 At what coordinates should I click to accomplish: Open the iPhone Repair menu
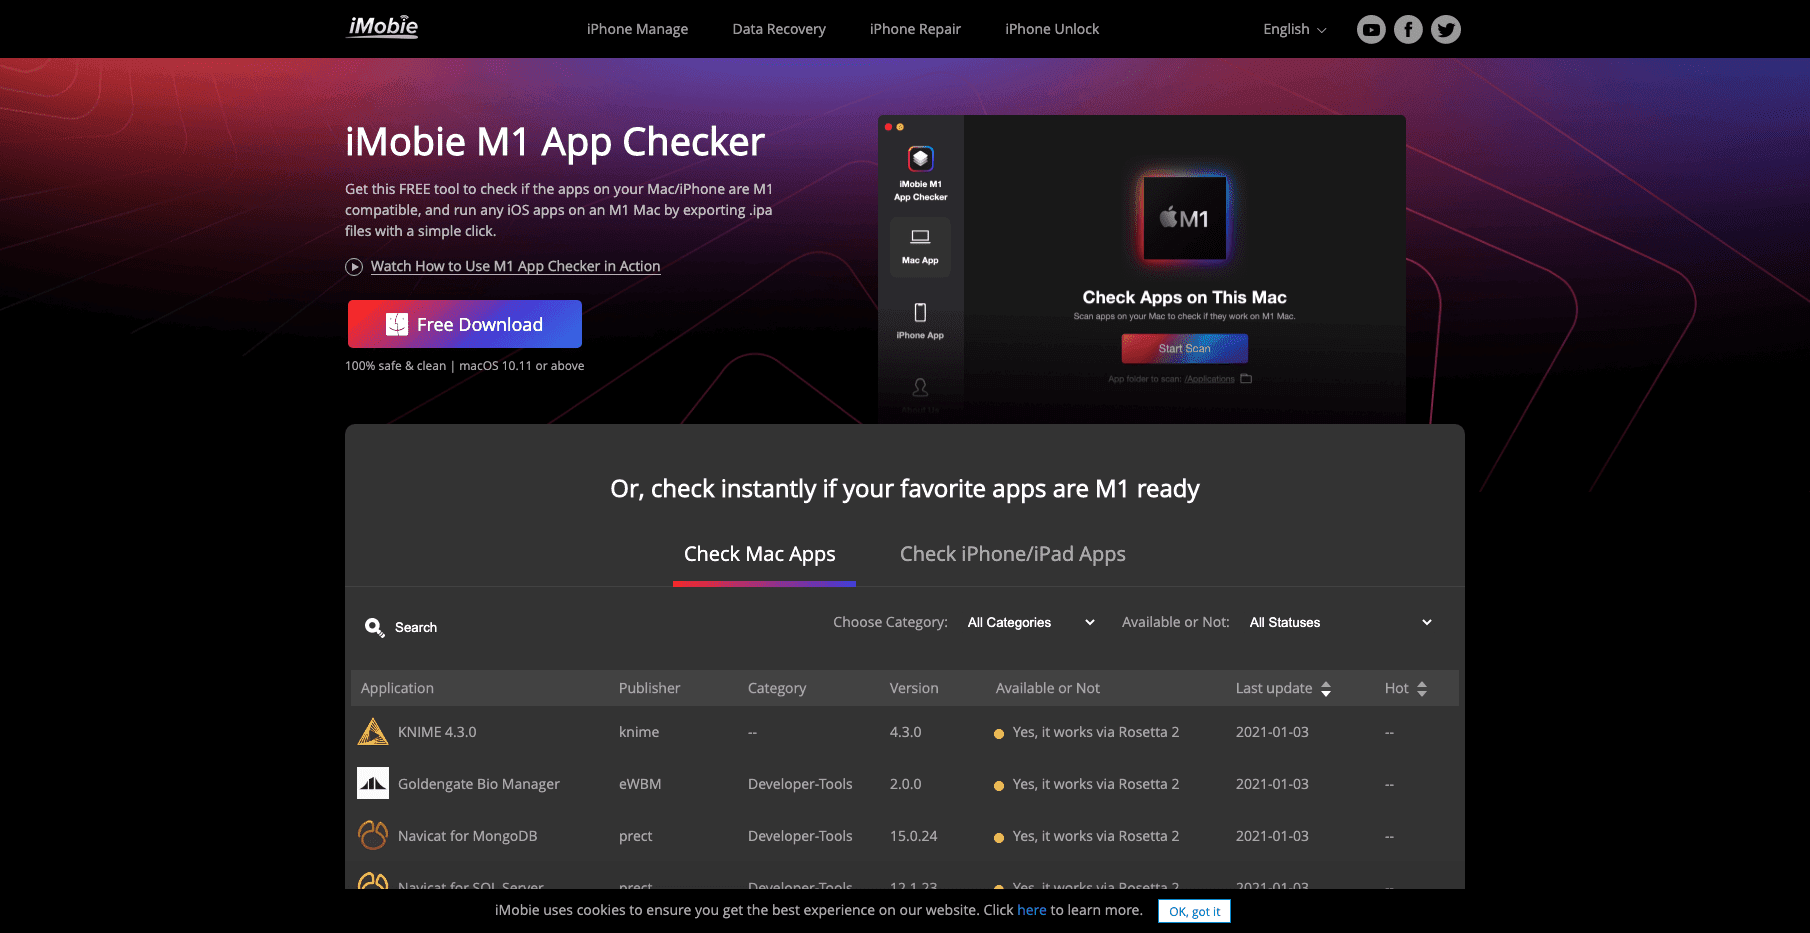point(915,29)
